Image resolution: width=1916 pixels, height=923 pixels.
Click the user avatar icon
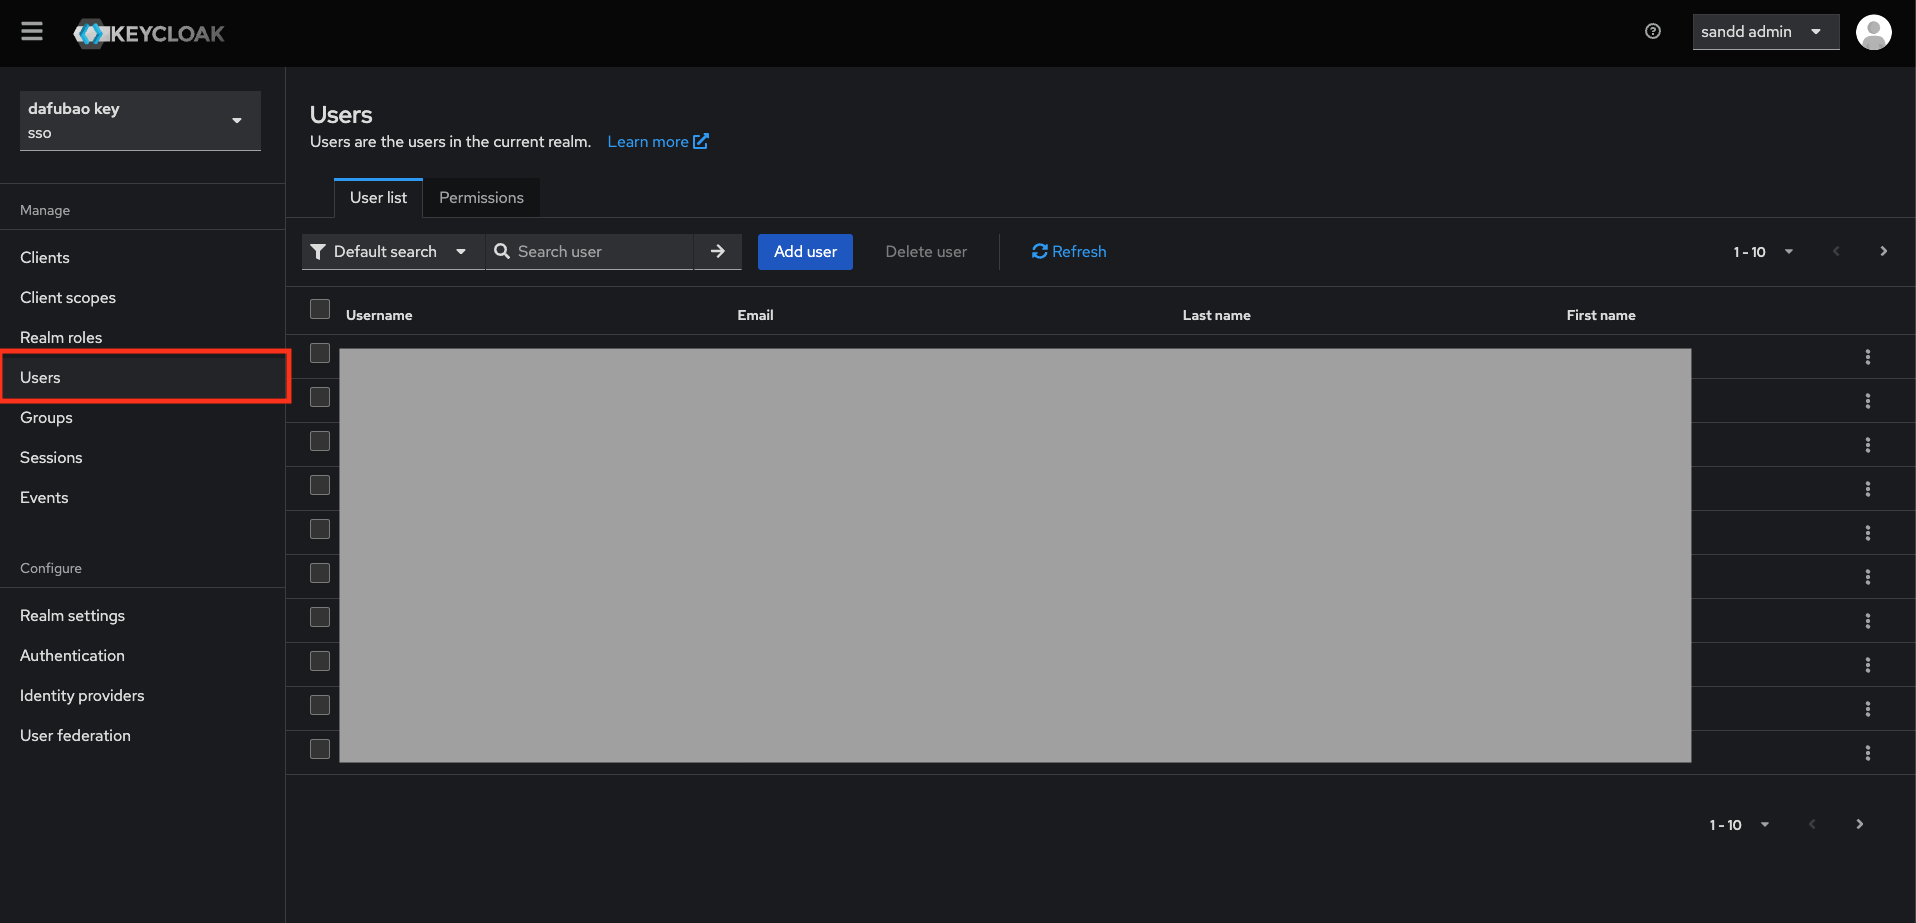tap(1872, 32)
